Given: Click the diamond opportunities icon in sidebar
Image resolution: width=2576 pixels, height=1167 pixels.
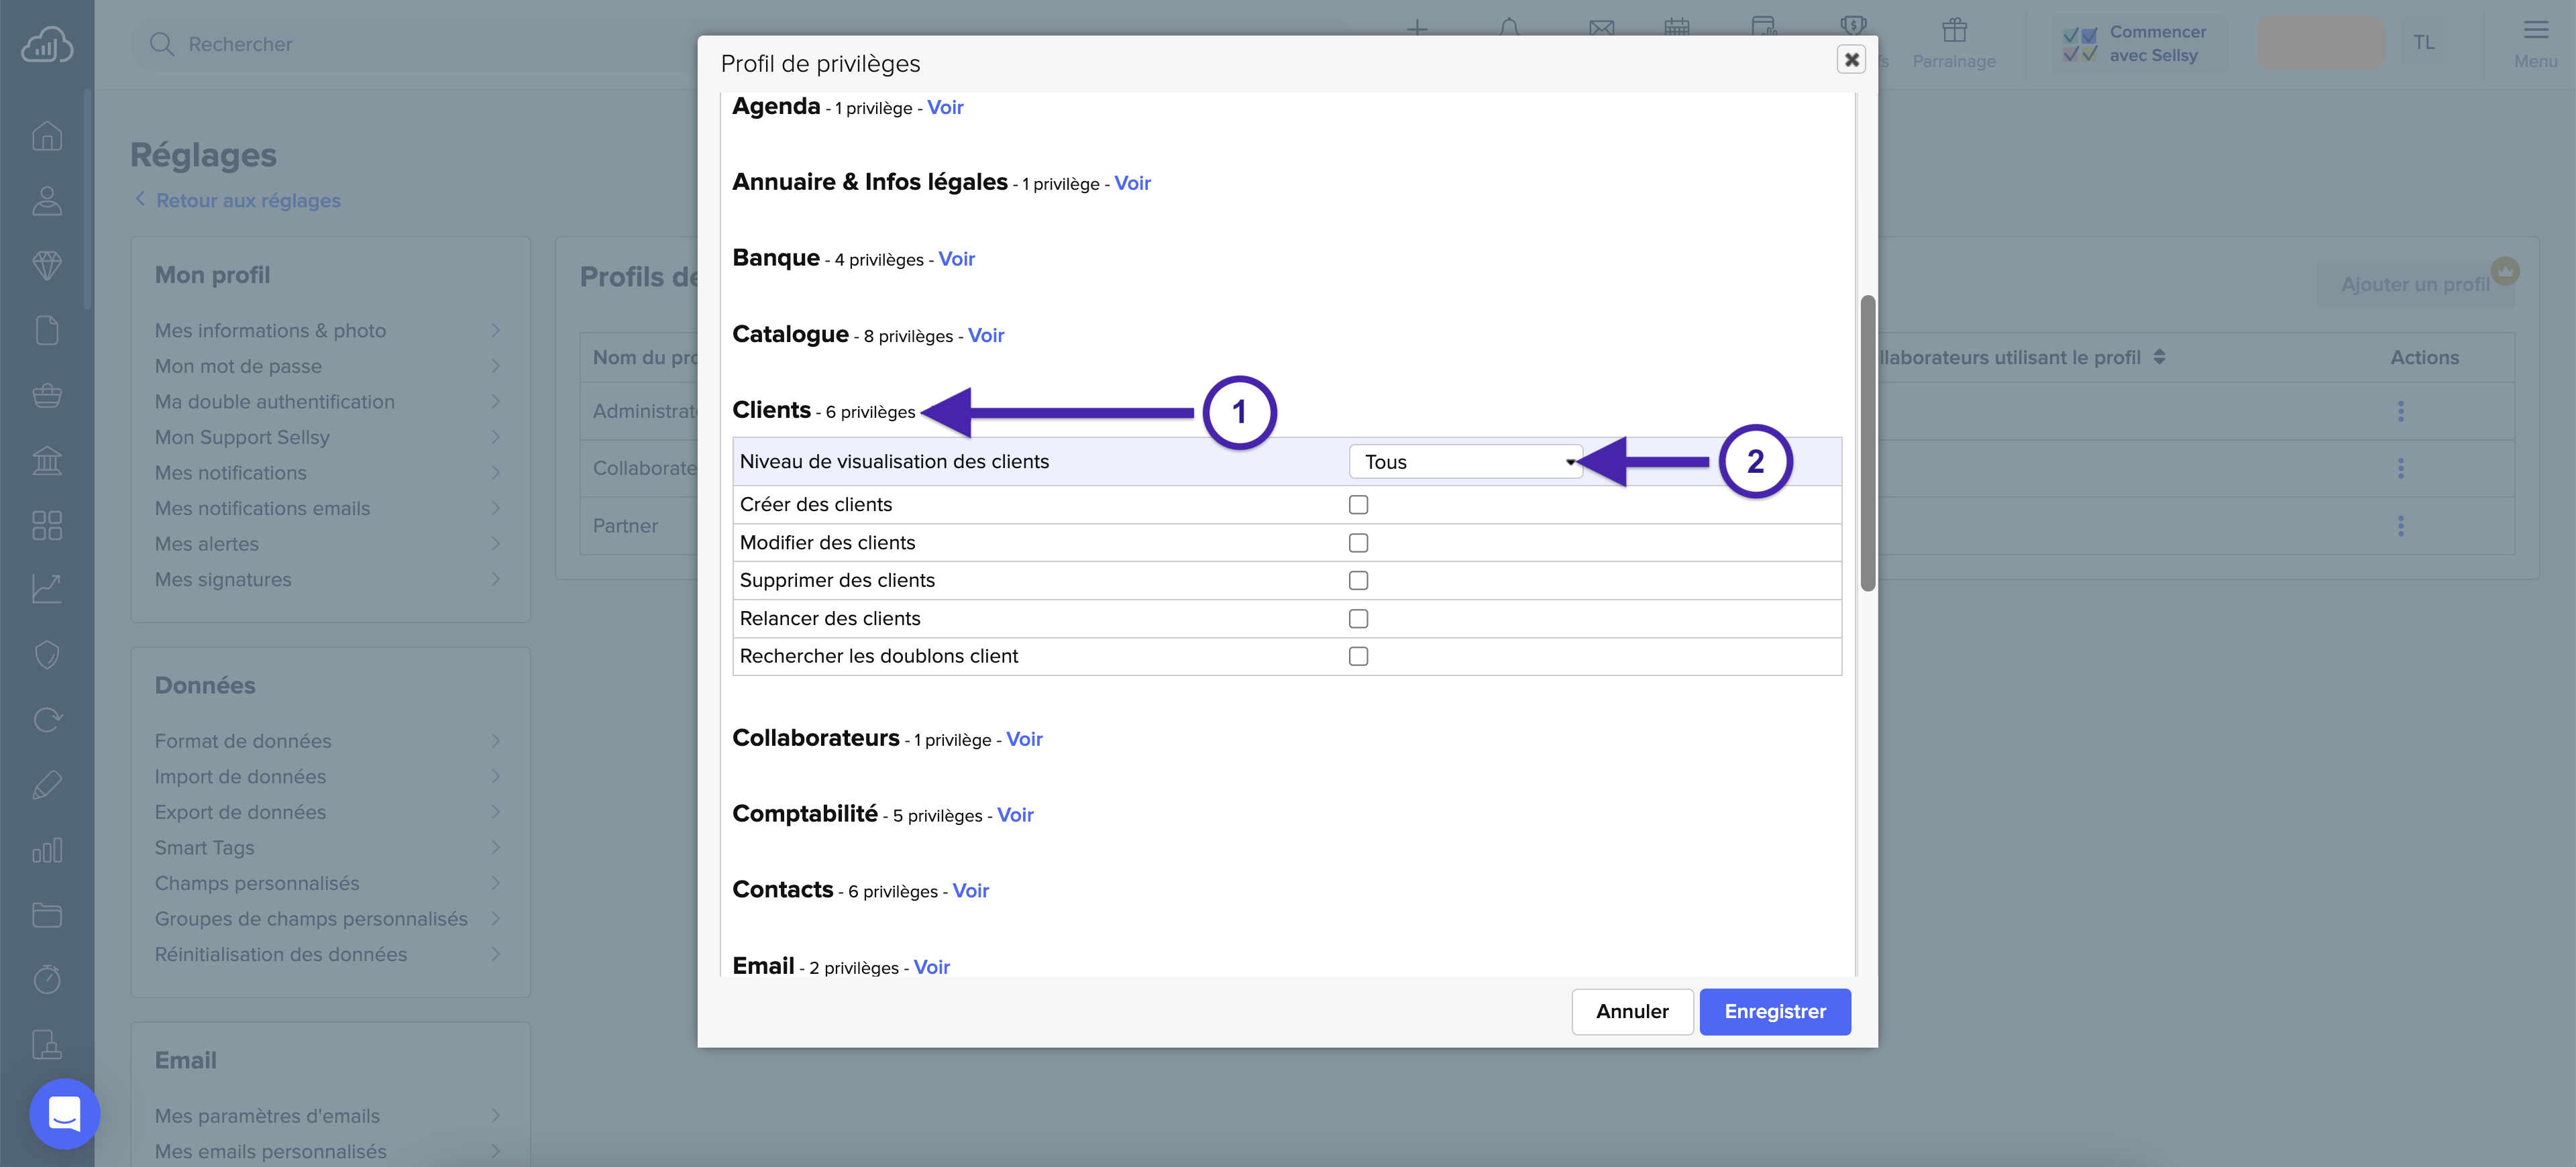Looking at the screenshot, I should (x=47, y=265).
